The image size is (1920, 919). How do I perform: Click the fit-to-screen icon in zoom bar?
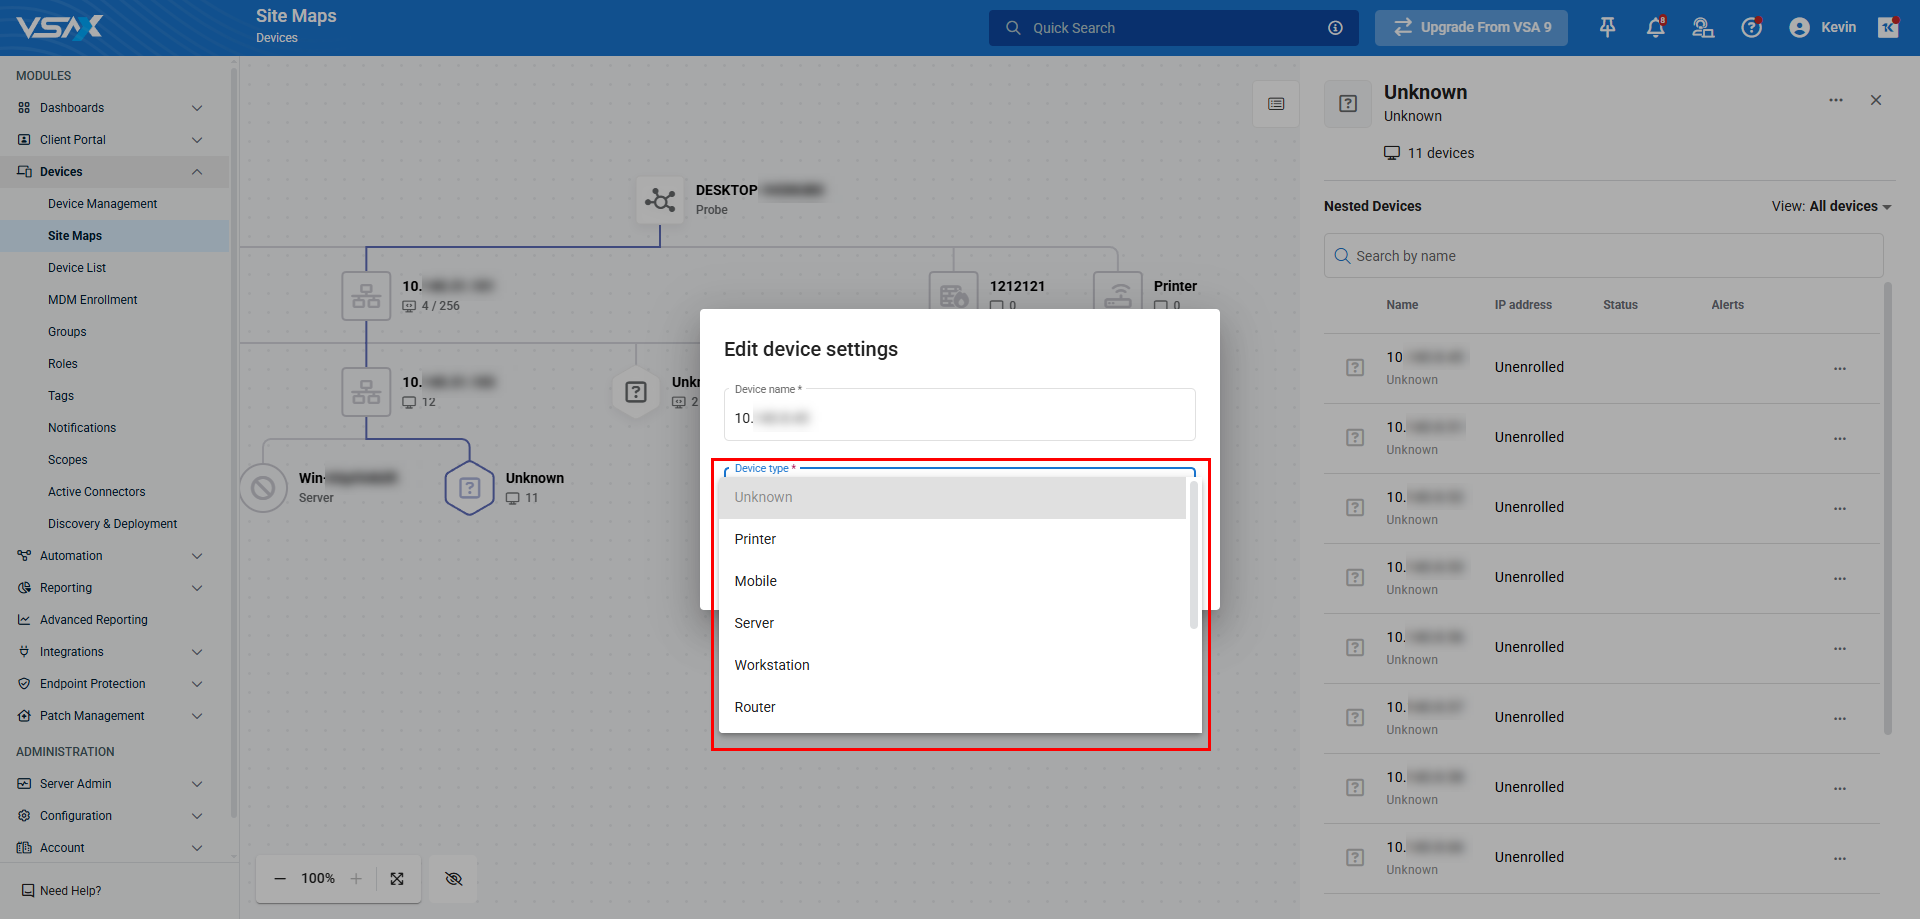coord(397,879)
